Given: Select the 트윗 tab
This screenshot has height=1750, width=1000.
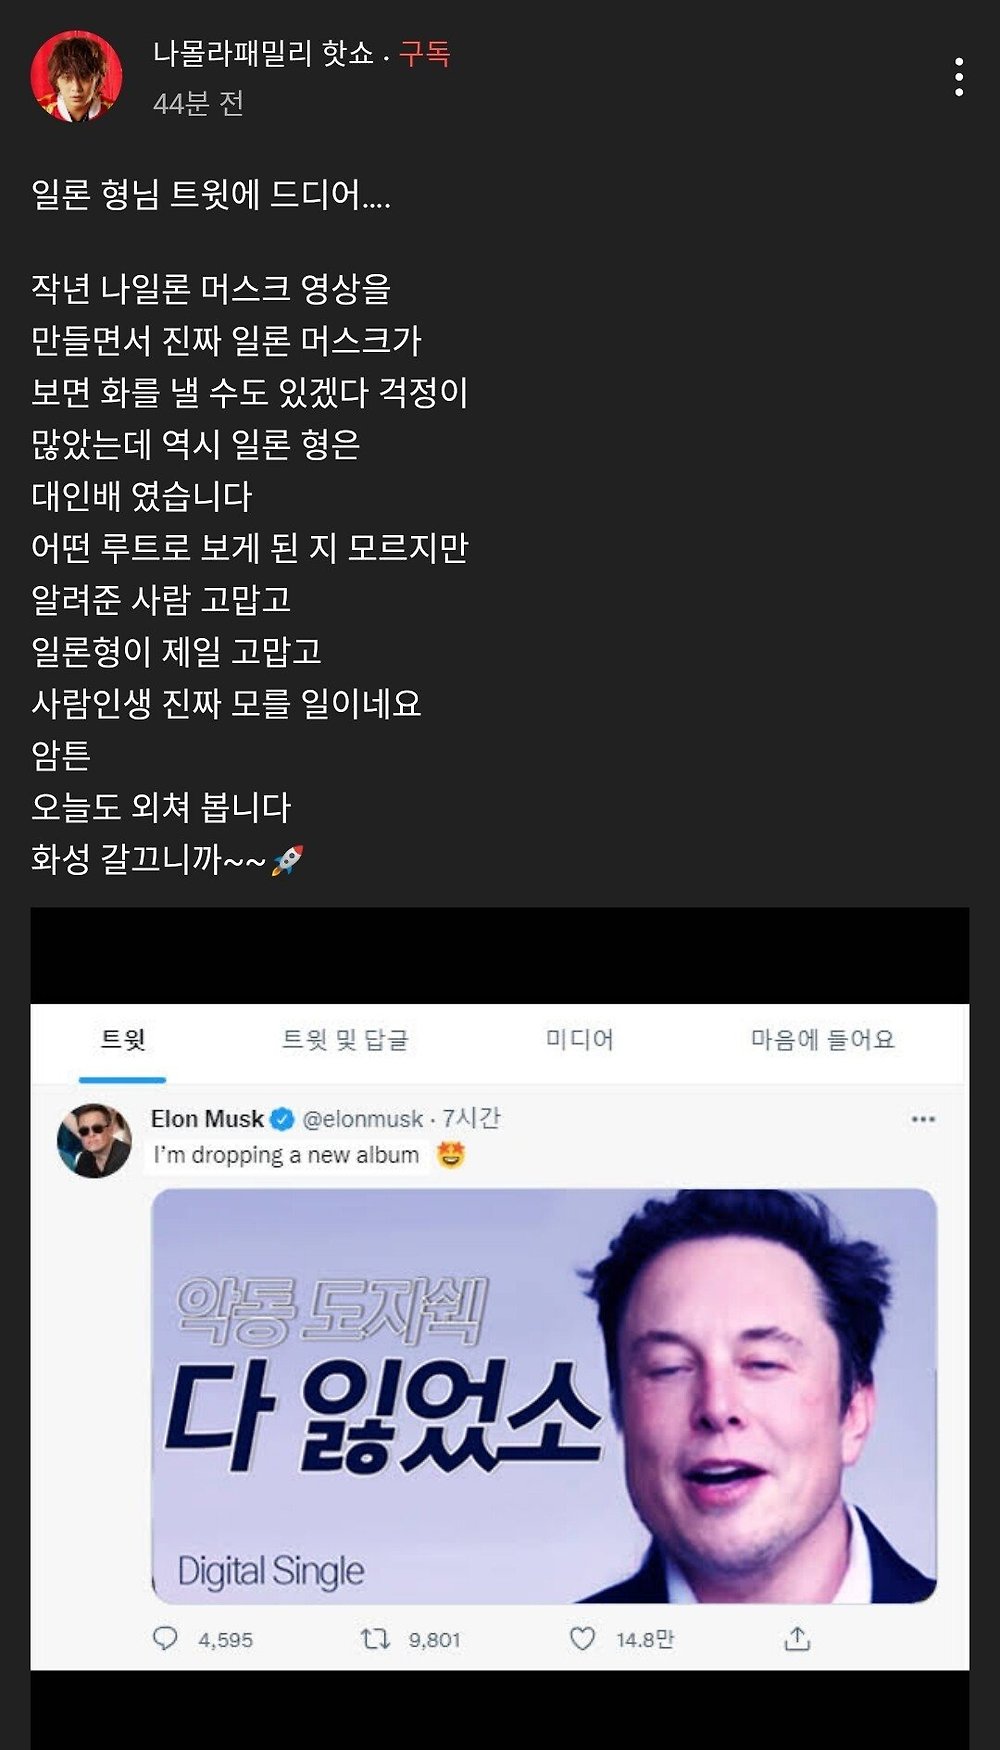Looking at the screenshot, I should coord(123,1040).
